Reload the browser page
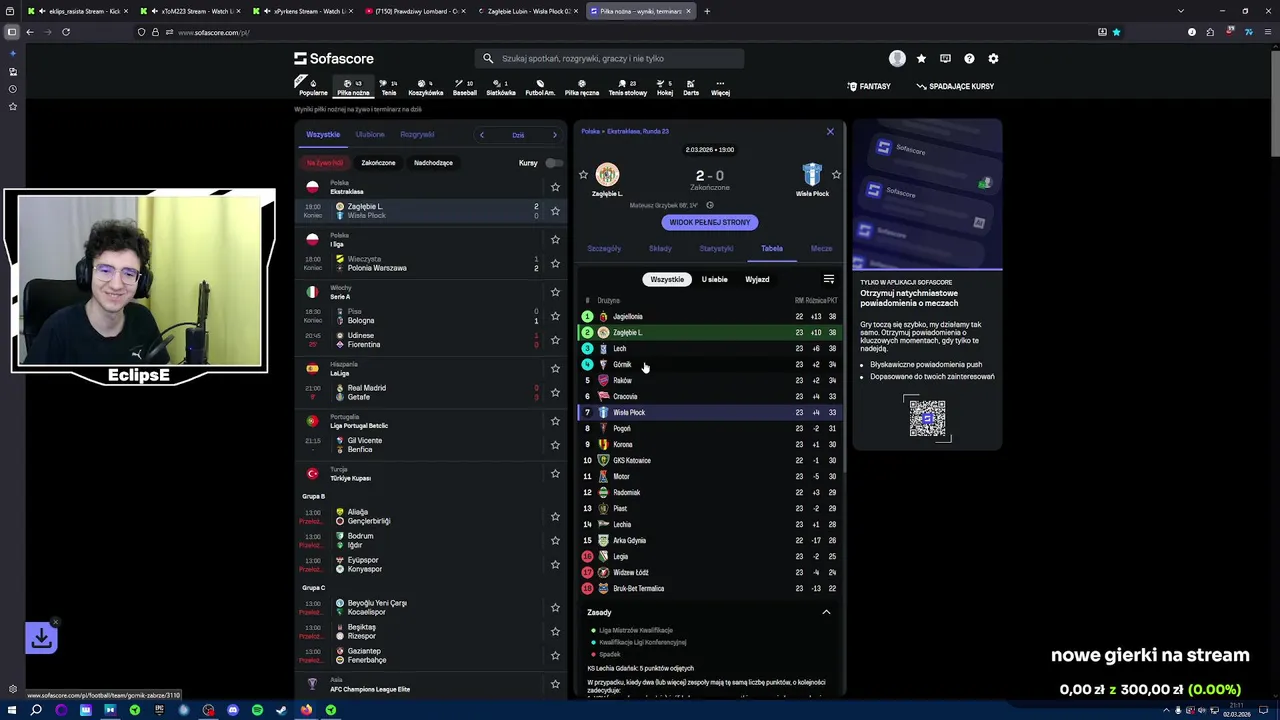 [x=66, y=32]
